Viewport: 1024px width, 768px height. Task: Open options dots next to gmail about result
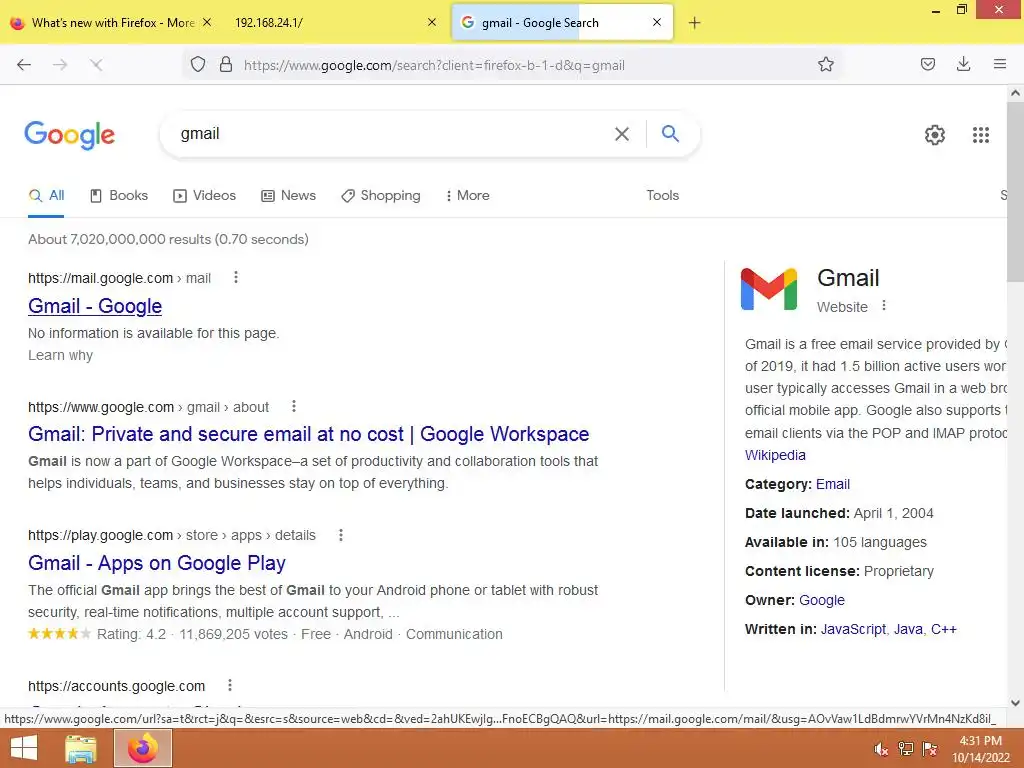tap(294, 406)
